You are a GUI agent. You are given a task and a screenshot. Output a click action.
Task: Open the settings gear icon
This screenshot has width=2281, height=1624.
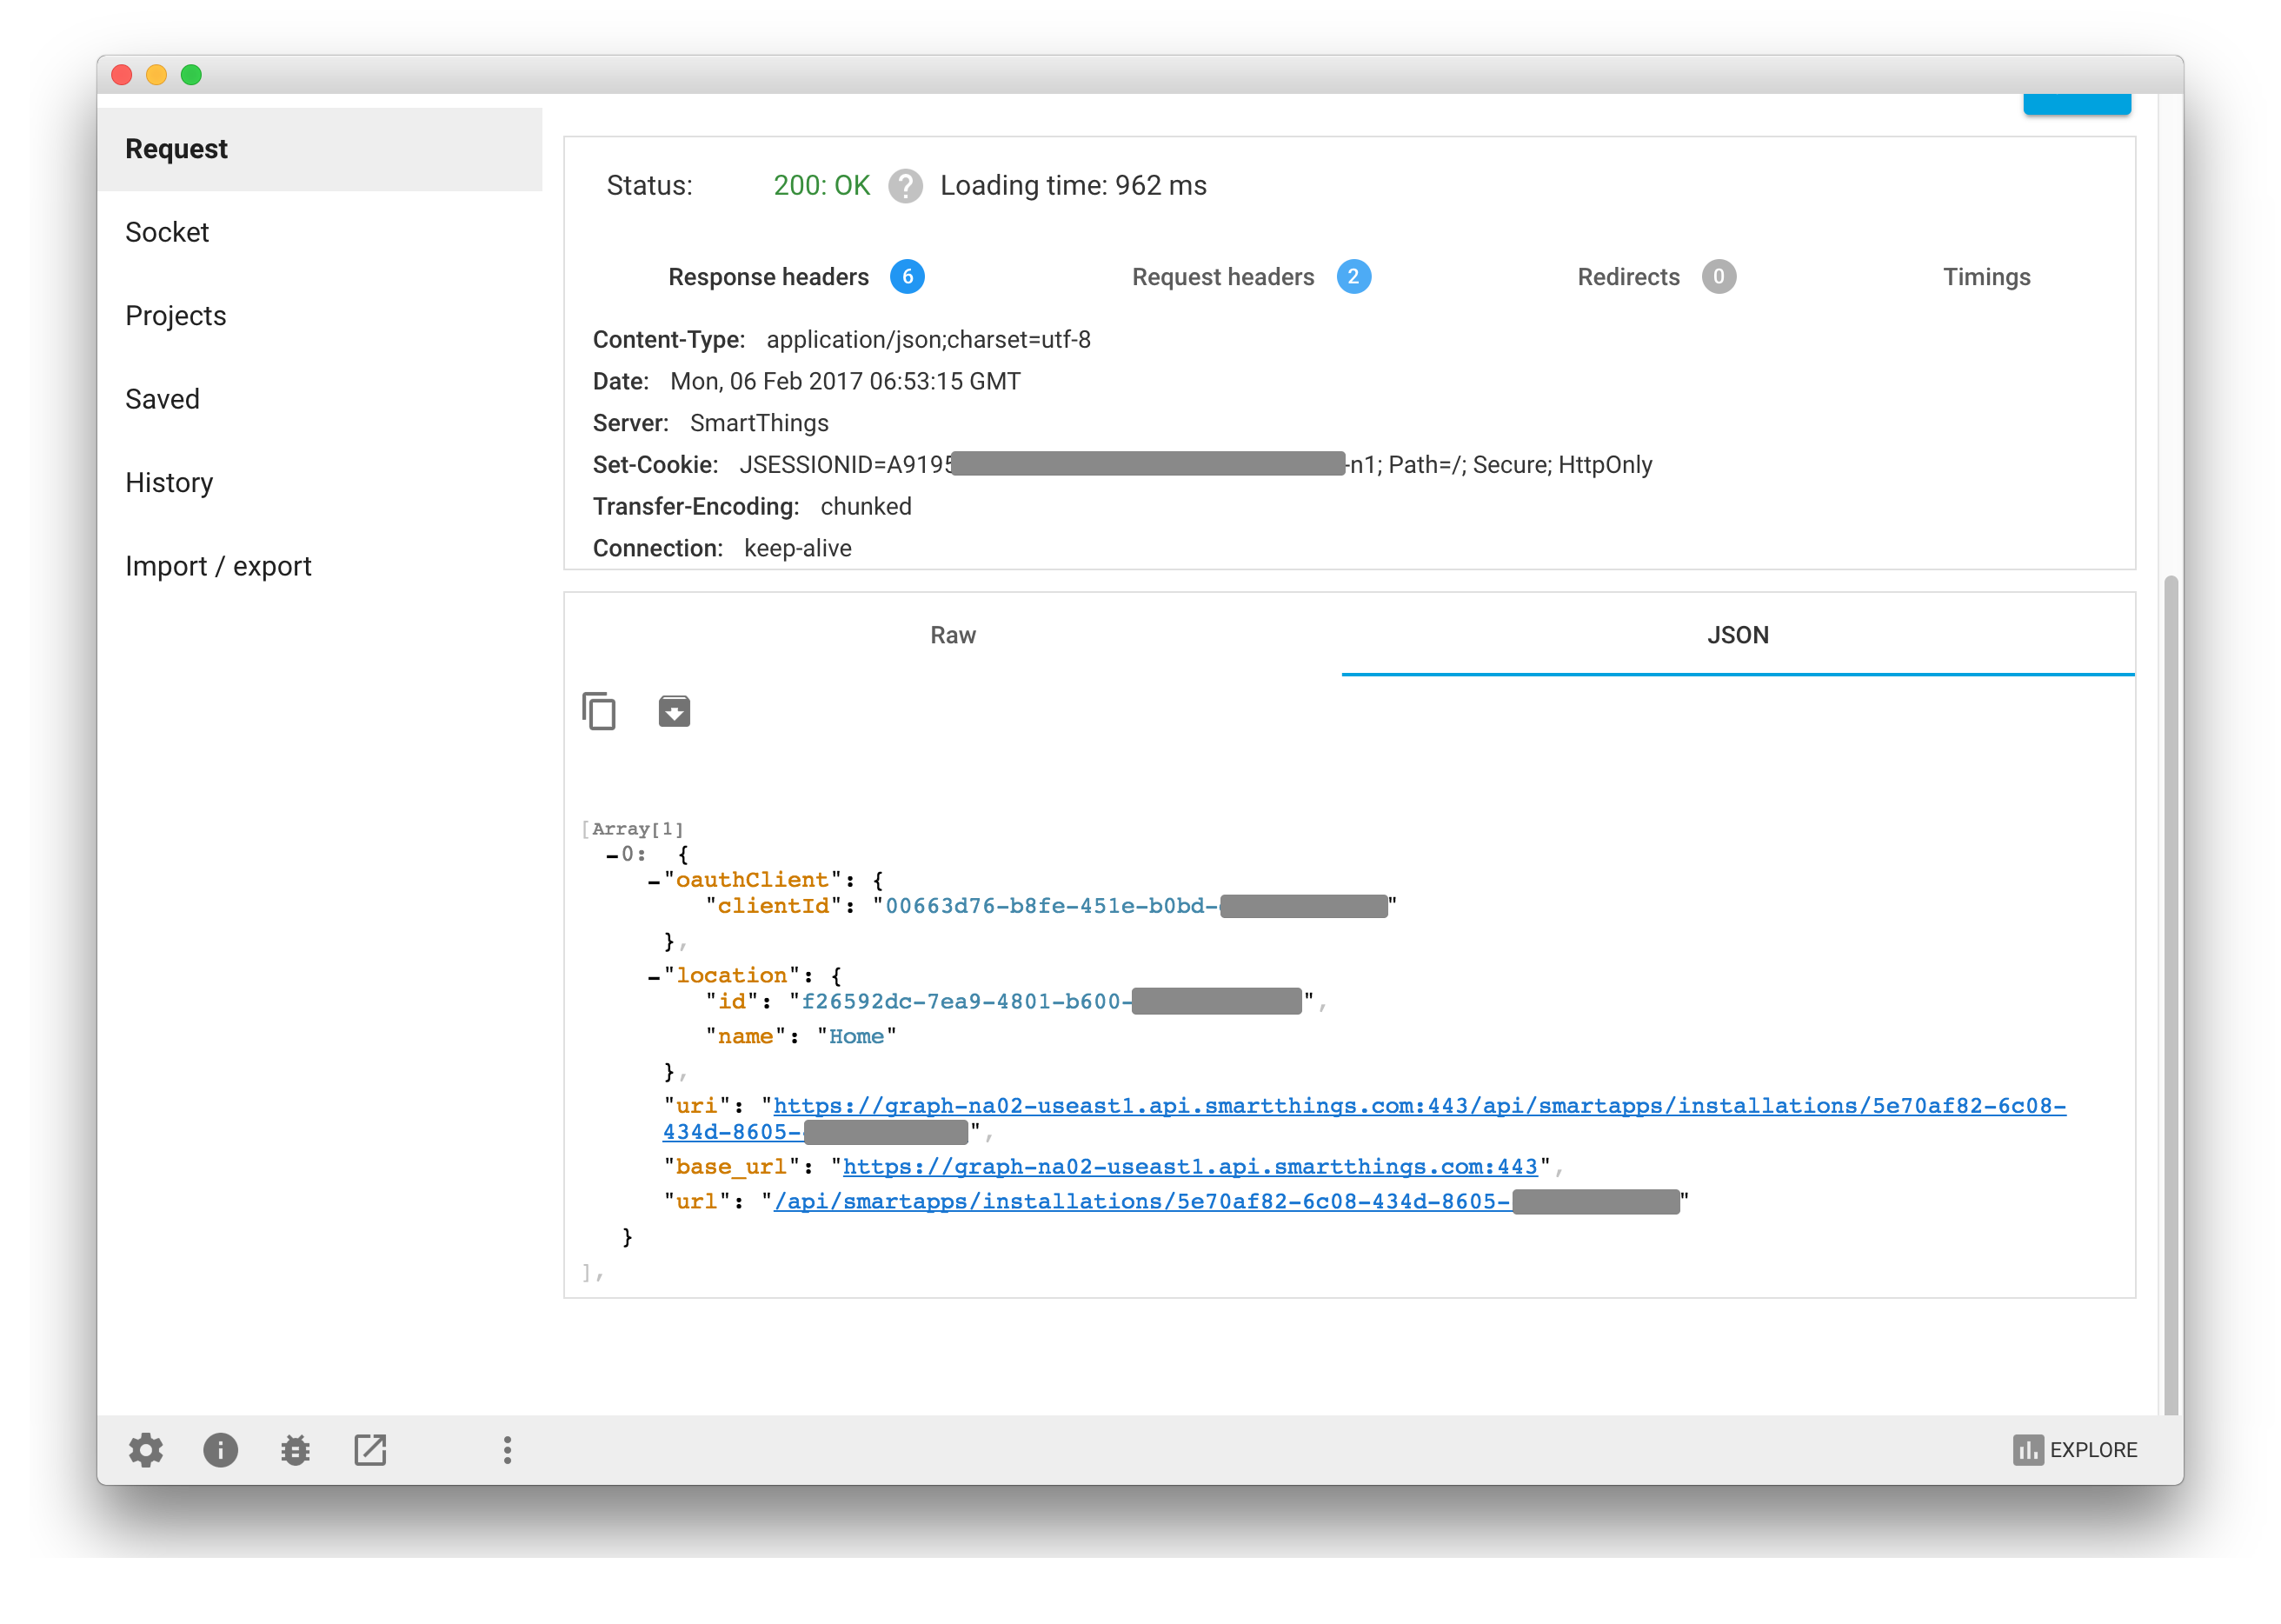point(146,1449)
